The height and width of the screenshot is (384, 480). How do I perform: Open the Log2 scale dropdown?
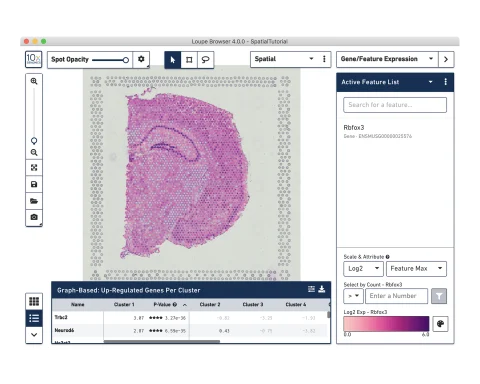(x=363, y=269)
